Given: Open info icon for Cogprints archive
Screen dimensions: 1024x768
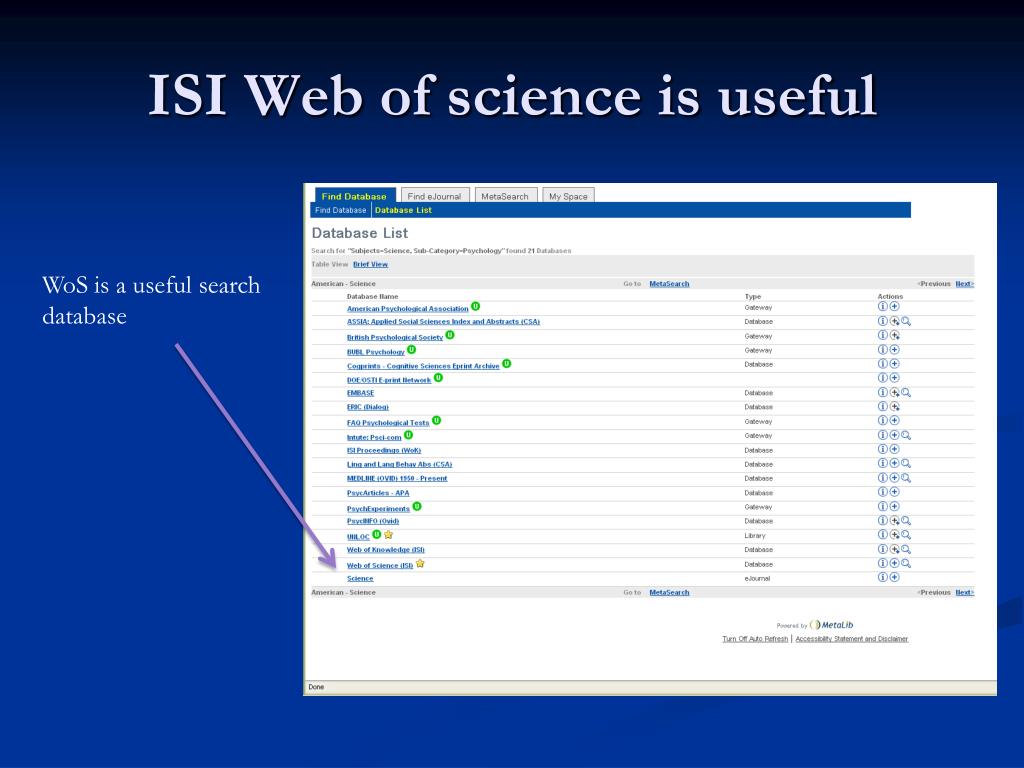Looking at the screenshot, I should pos(882,364).
